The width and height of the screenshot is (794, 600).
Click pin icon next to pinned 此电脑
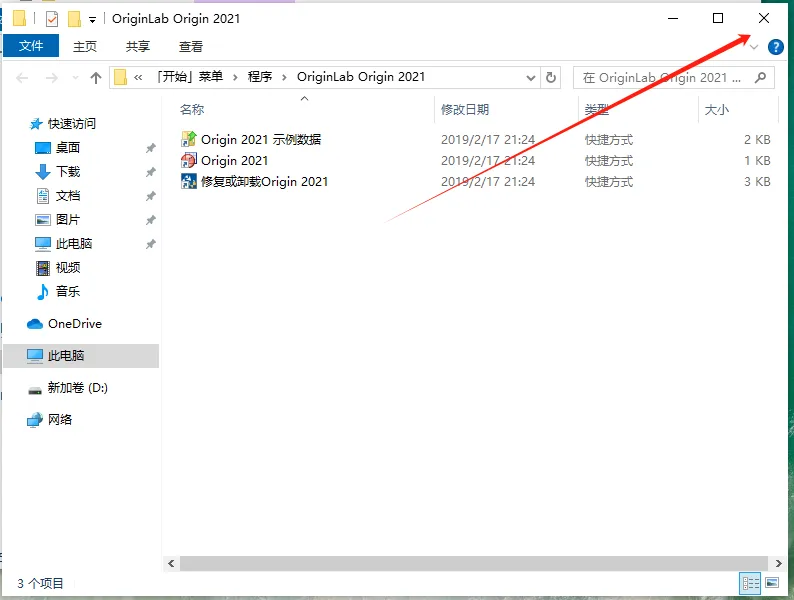tap(150, 244)
